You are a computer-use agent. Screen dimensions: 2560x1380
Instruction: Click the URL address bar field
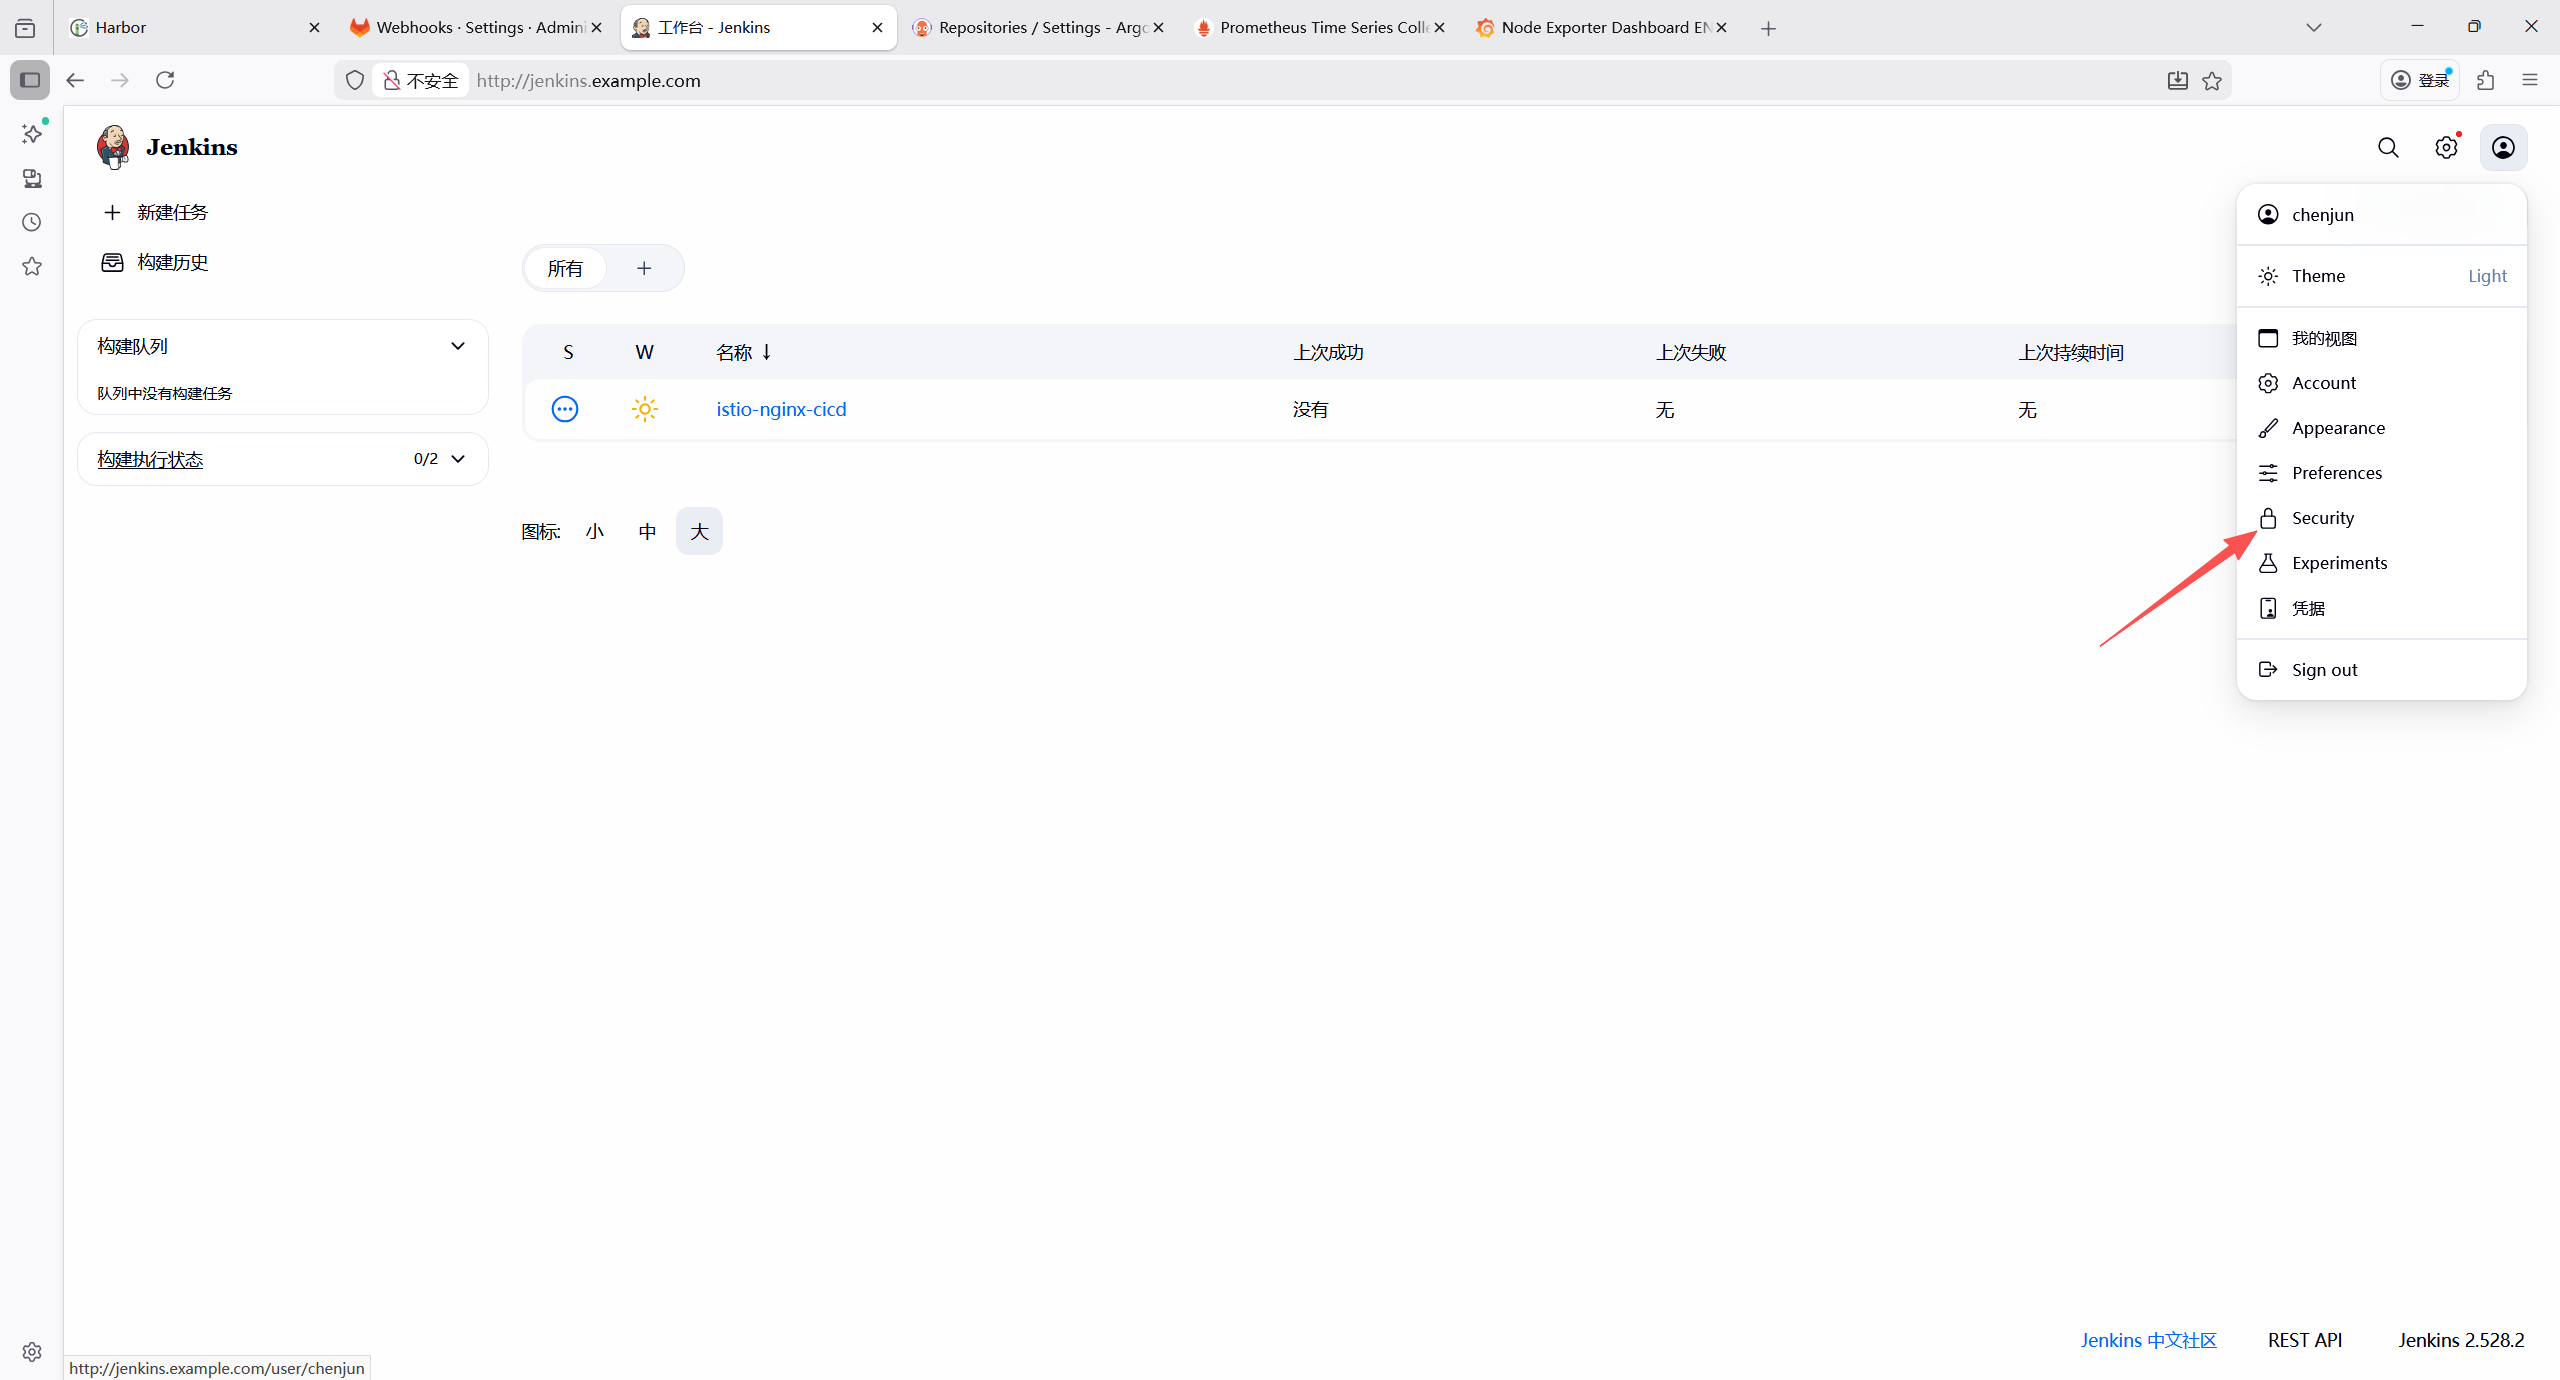[x=1300, y=81]
